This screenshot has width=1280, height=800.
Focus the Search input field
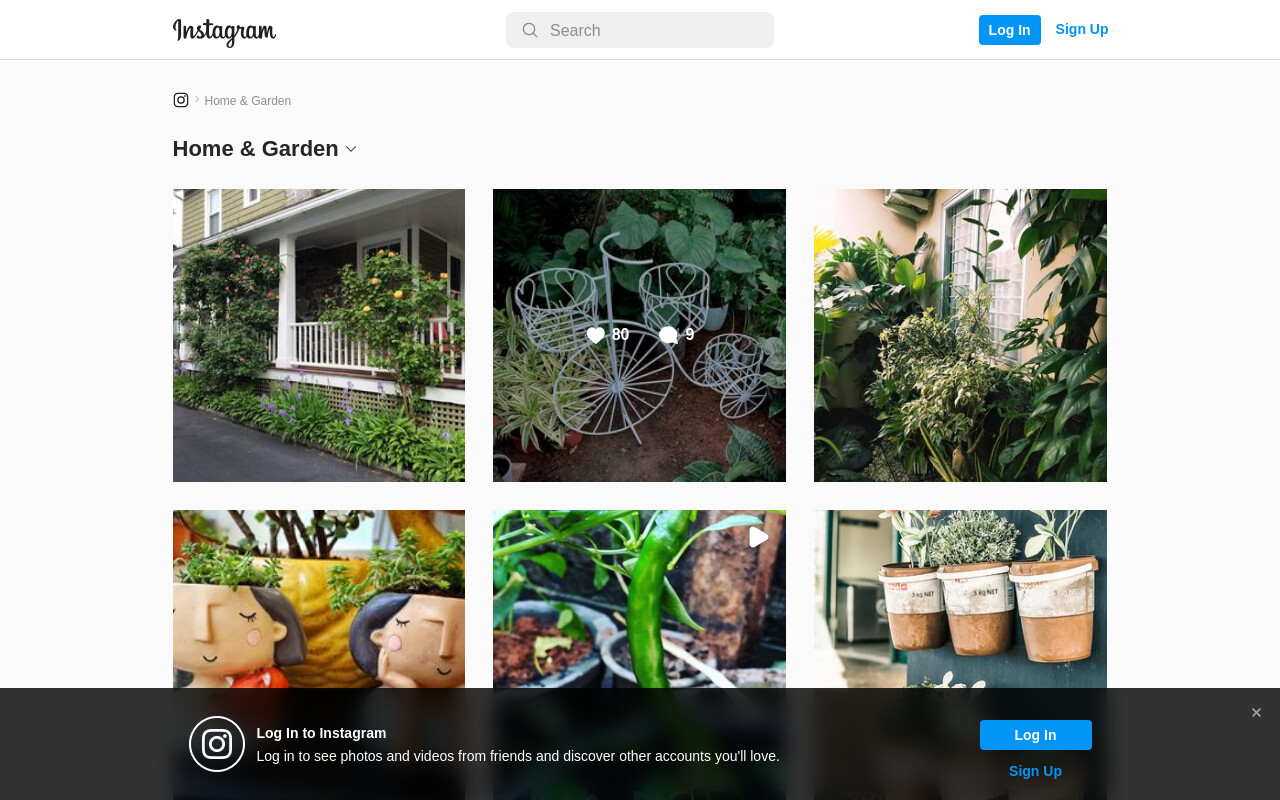[x=640, y=30]
